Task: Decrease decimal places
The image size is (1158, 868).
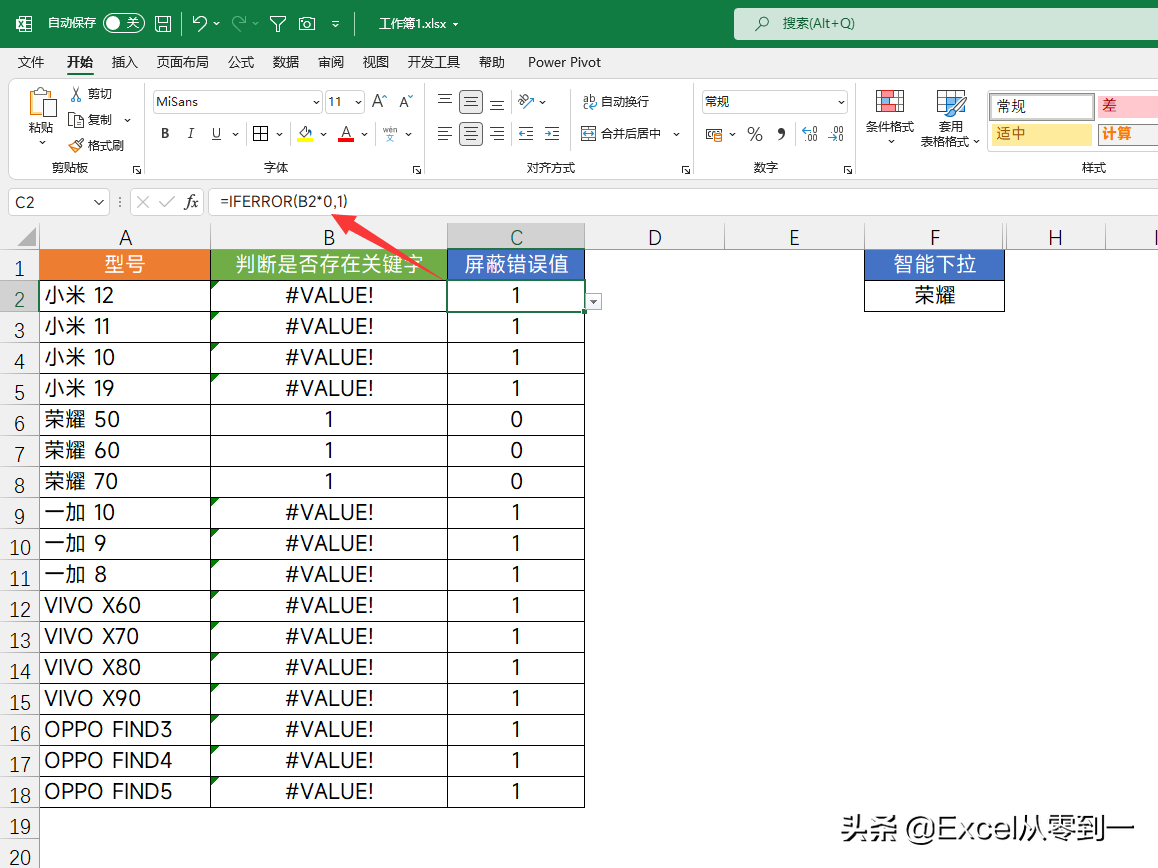Action: [x=836, y=134]
